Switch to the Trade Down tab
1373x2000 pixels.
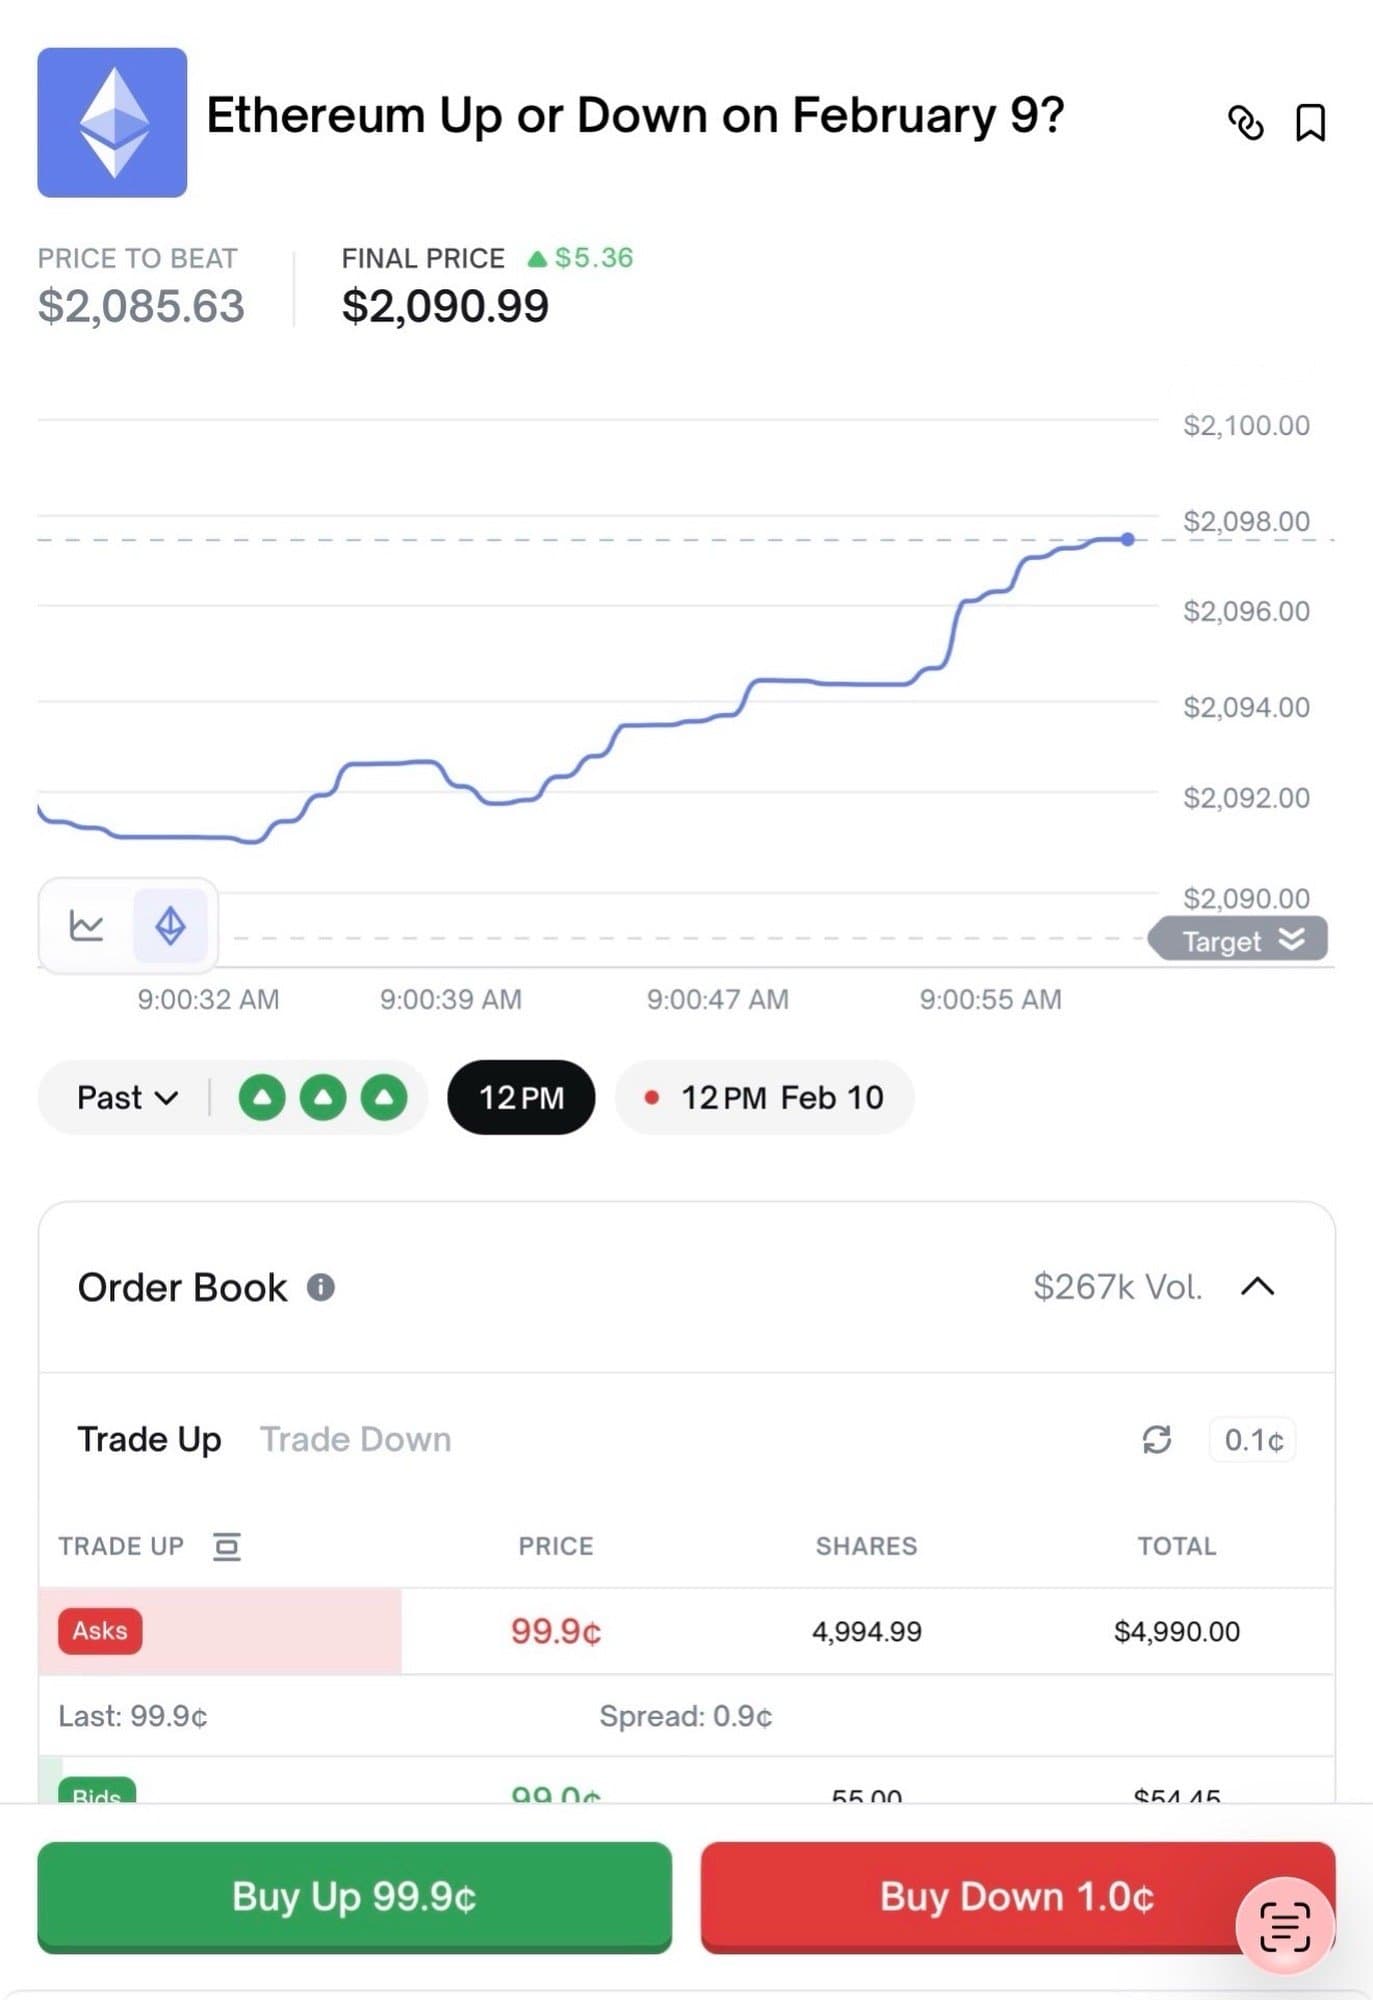click(x=355, y=1439)
